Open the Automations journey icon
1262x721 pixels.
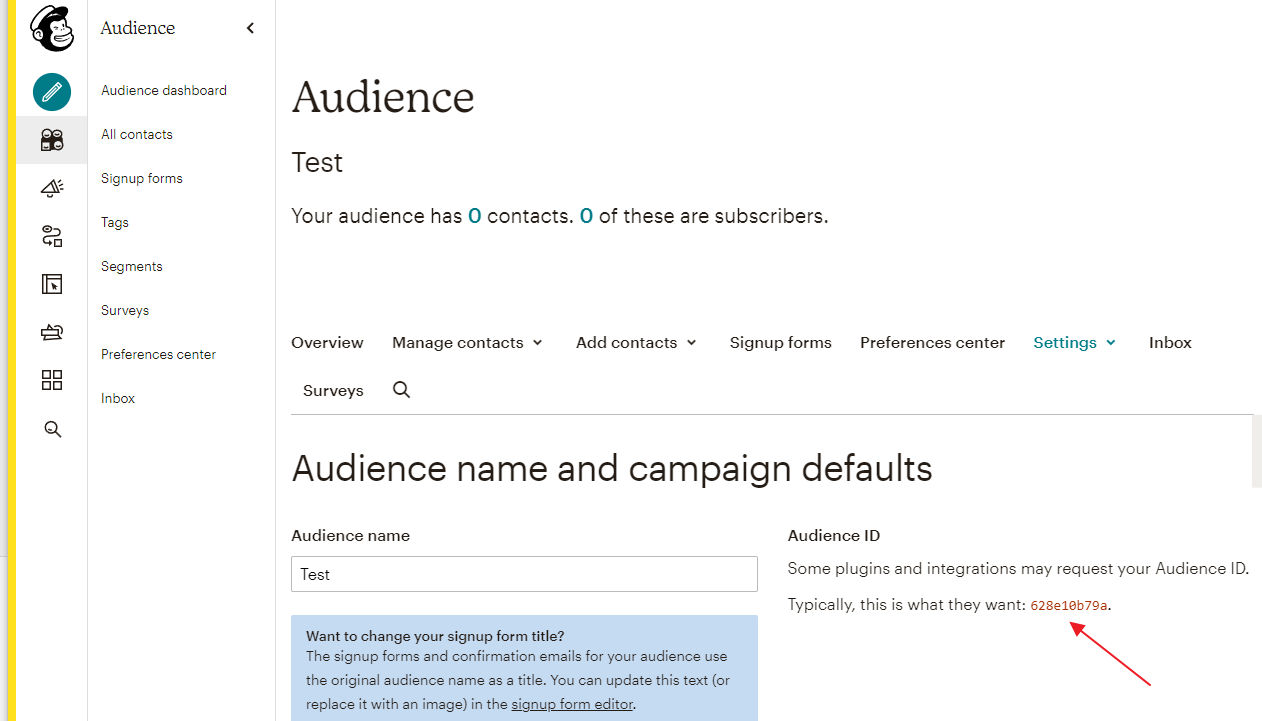point(51,236)
